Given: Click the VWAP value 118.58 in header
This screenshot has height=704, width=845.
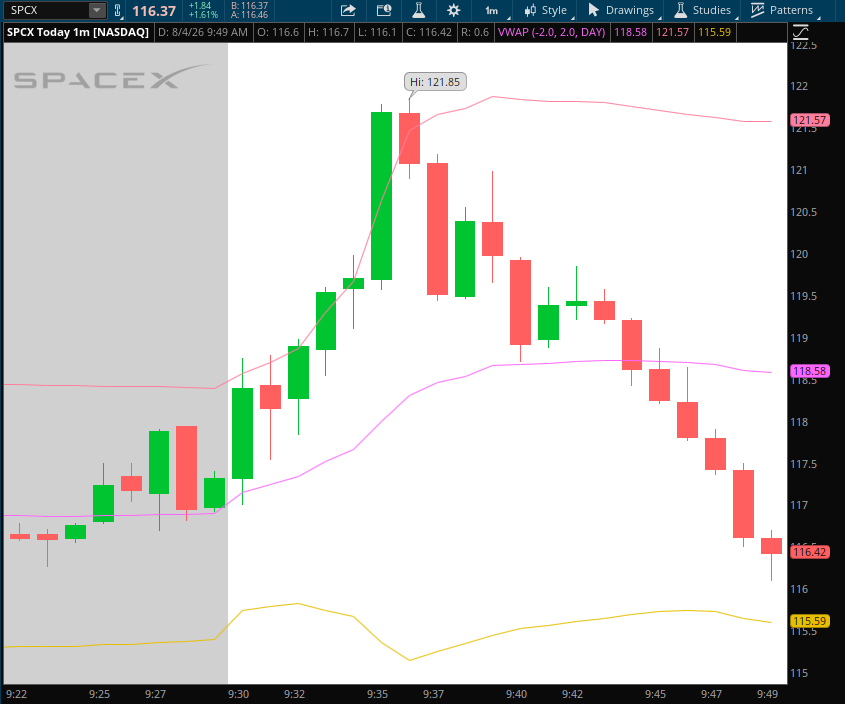Looking at the screenshot, I should tap(631, 32).
